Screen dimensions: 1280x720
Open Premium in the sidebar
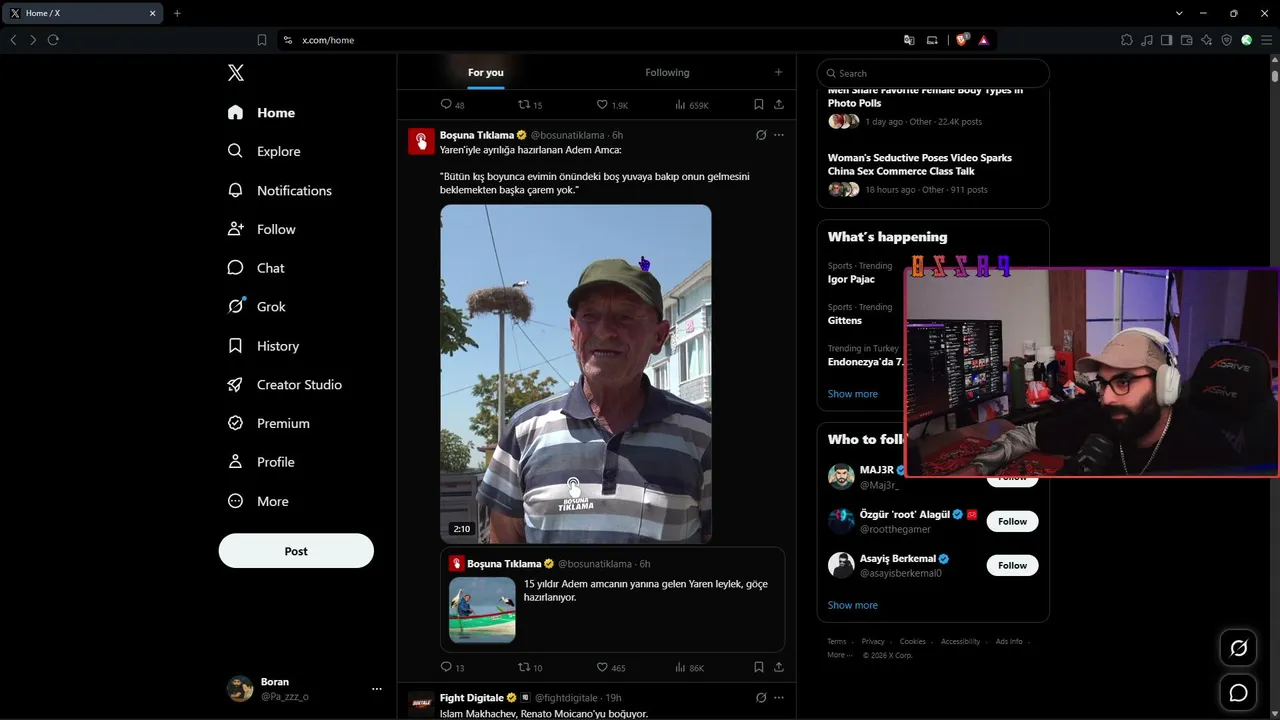click(x=268, y=423)
